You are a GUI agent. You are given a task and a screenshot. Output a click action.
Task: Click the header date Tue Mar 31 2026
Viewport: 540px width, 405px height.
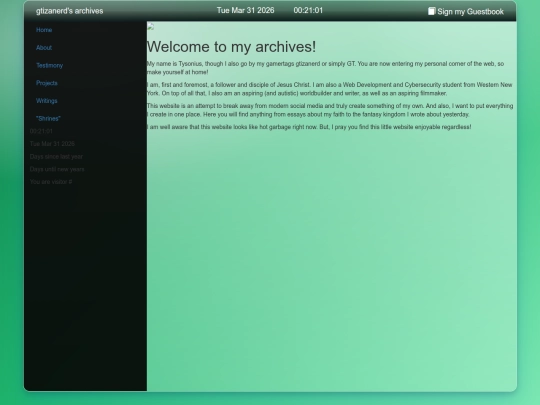coord(246,10)
